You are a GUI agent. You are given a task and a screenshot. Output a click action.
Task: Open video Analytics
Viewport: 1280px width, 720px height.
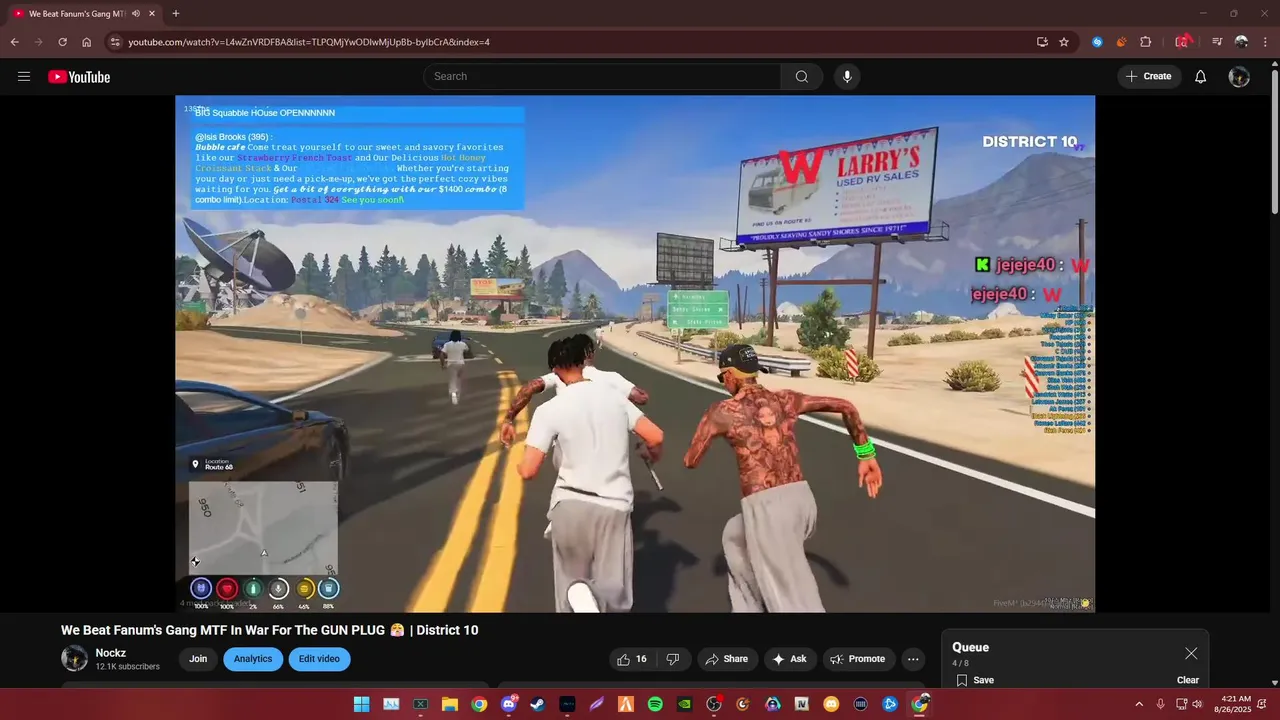coord(253,659)
